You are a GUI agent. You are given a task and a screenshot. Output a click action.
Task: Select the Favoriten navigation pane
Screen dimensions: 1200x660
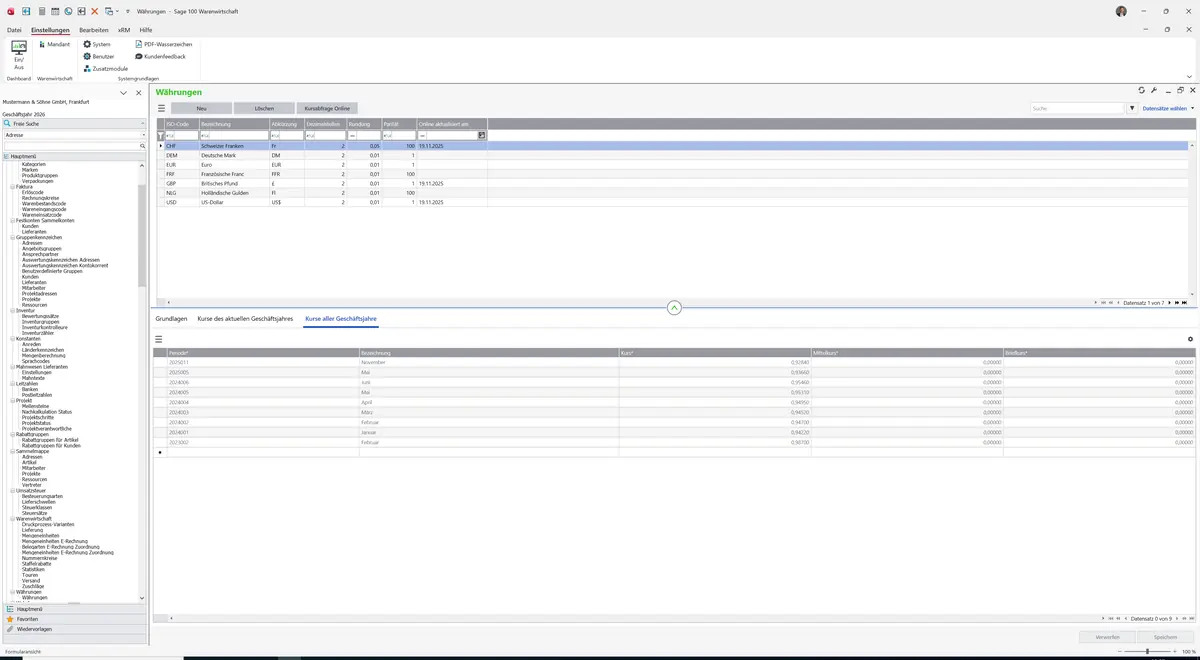[74, 619]
